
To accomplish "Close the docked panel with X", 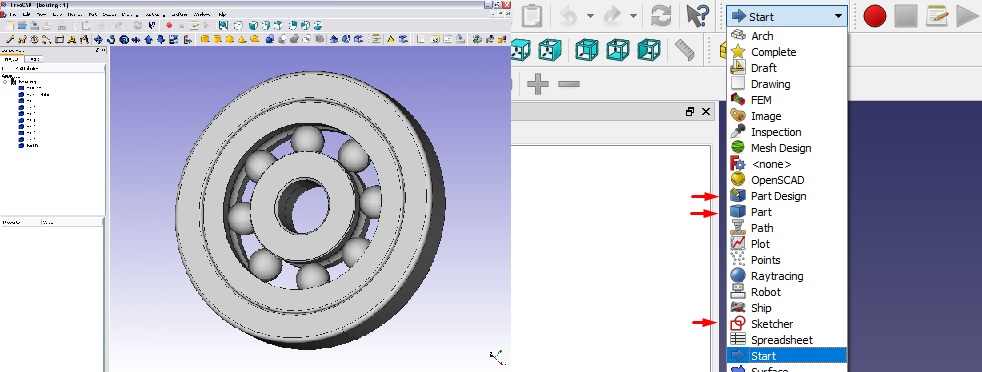I will click(x=706, y=112).
